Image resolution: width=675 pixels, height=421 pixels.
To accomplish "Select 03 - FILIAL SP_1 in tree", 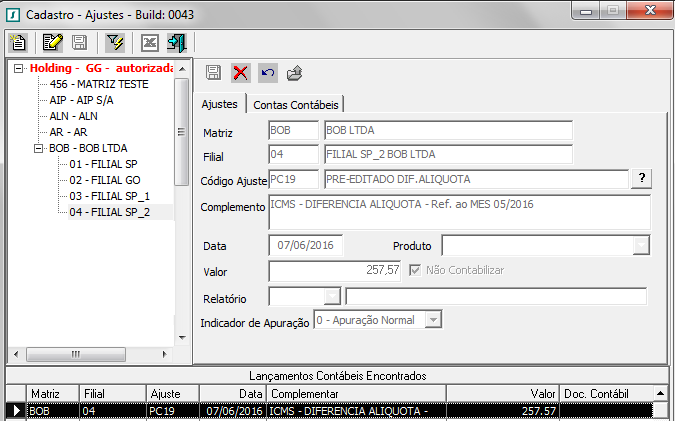I will click(110, 196).
